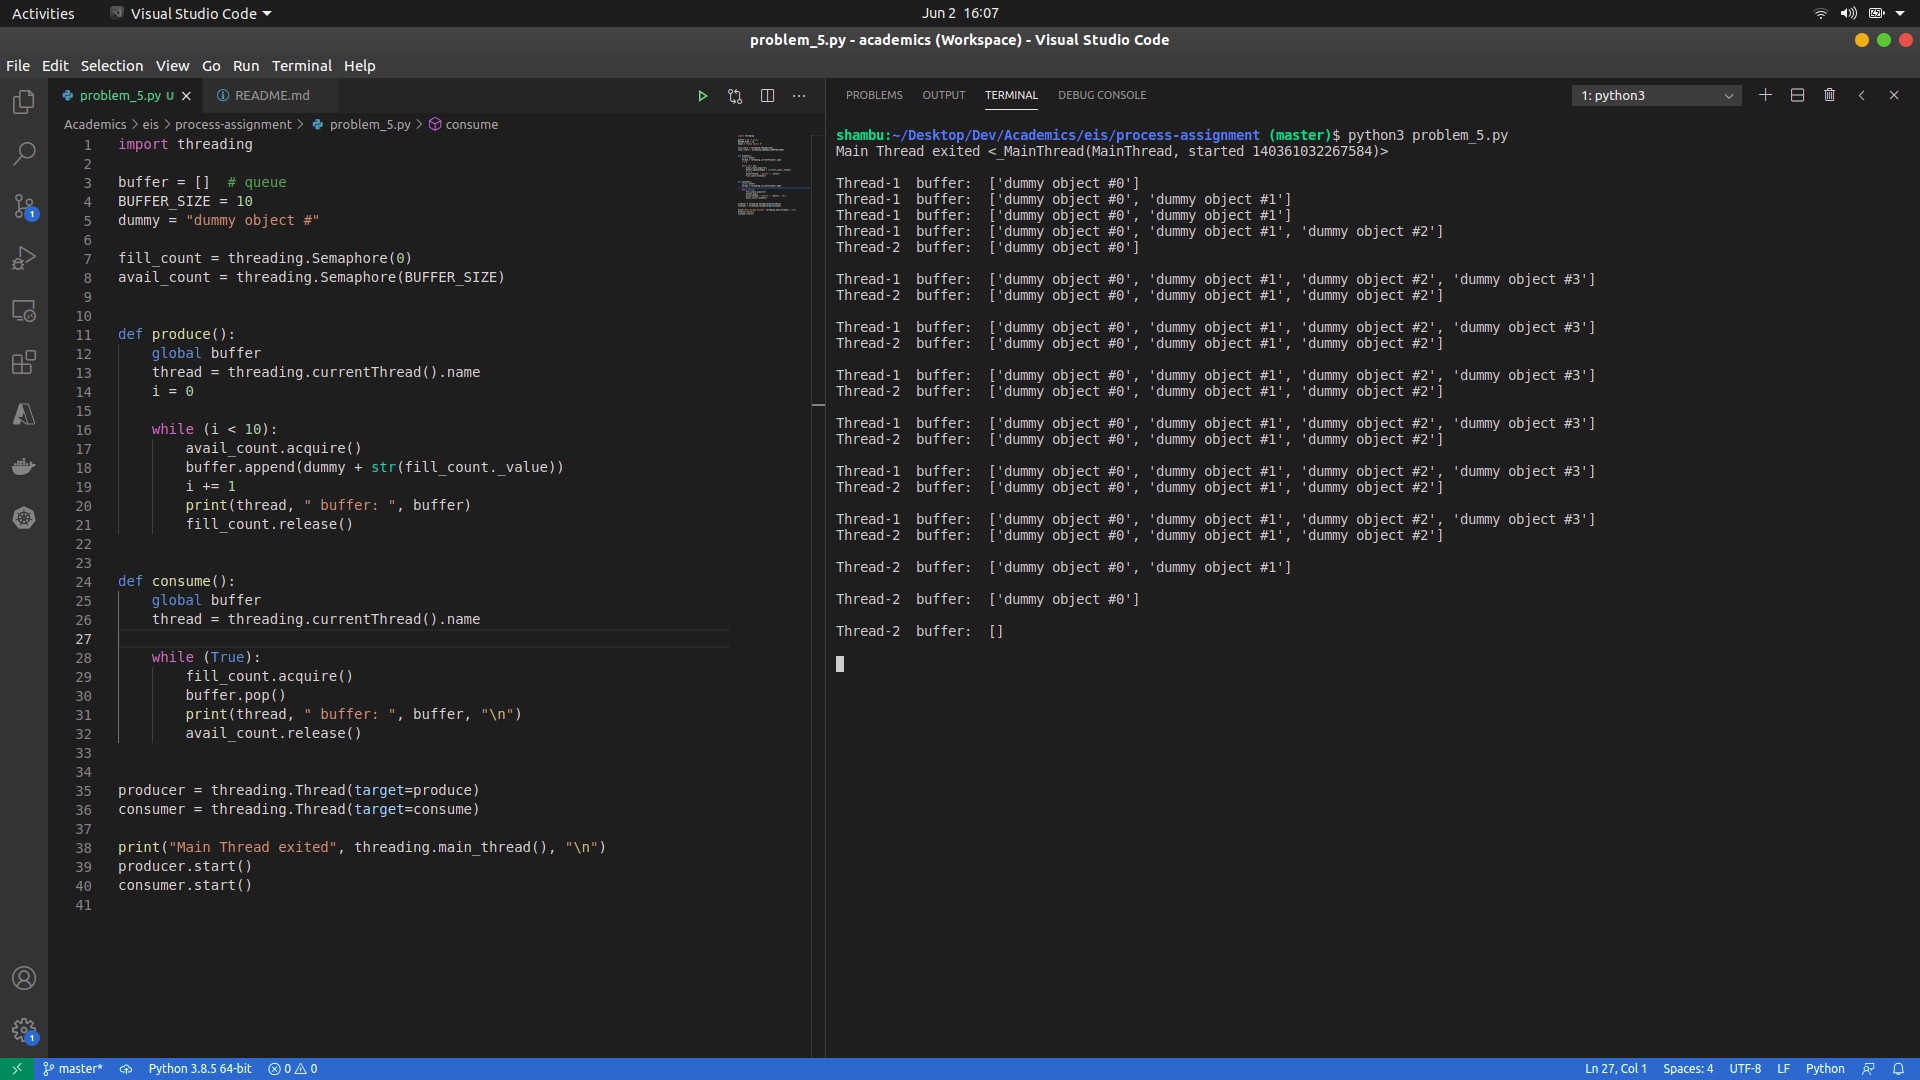Open the terminal selector dropdown 1: python3
This screenshot has width=1920, height=1080.
[1656, 96]
